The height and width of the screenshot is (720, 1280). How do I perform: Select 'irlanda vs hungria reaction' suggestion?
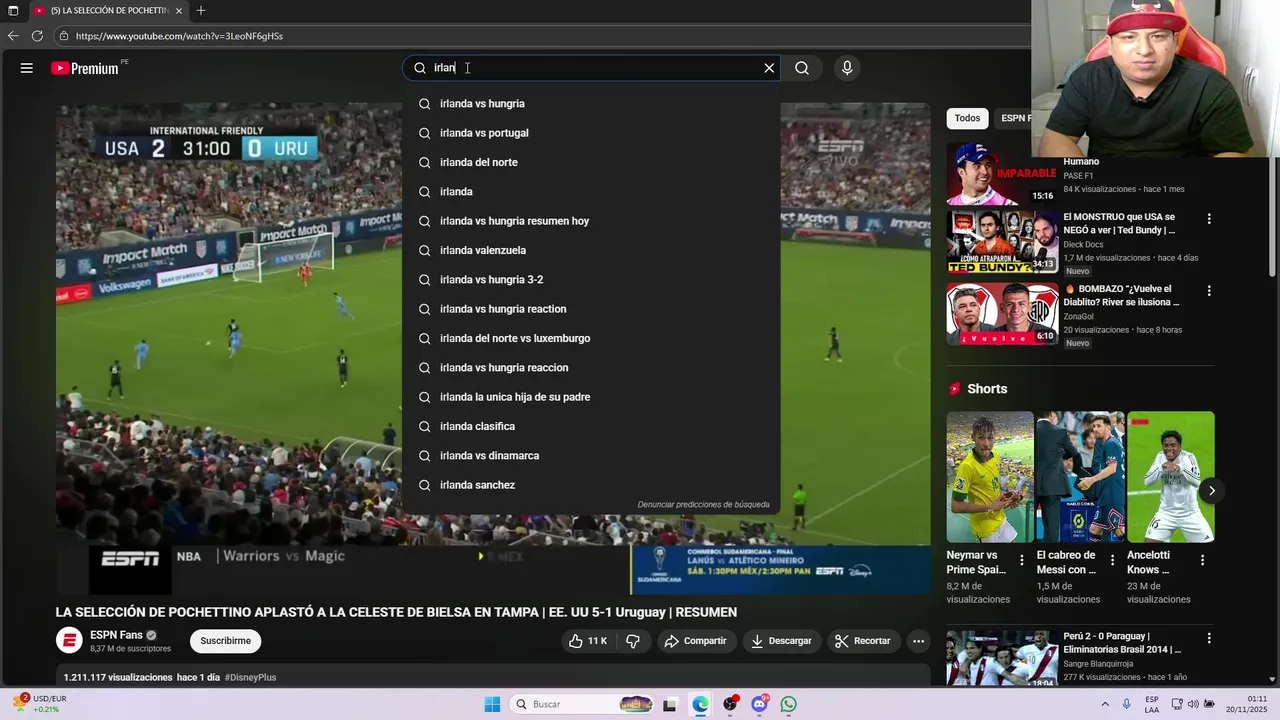tap(591, 309)
